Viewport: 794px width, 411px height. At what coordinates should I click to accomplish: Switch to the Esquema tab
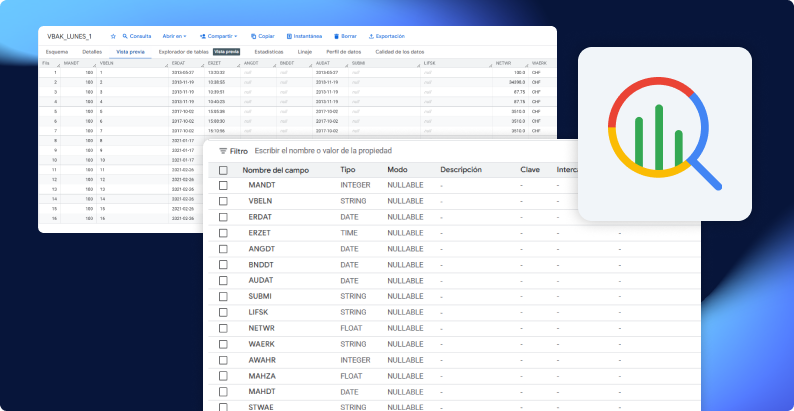coord(57,52)
